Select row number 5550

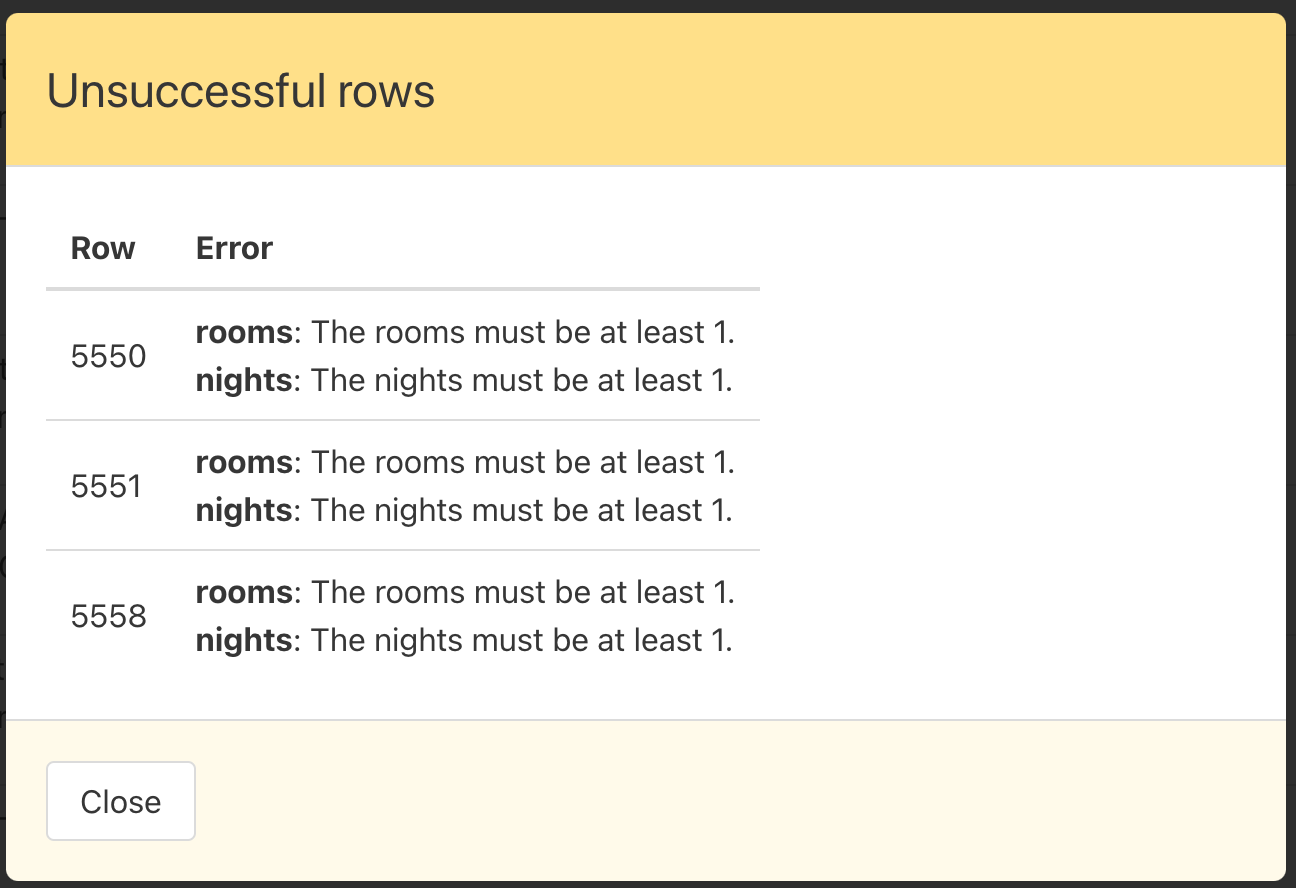pos(108,356)
